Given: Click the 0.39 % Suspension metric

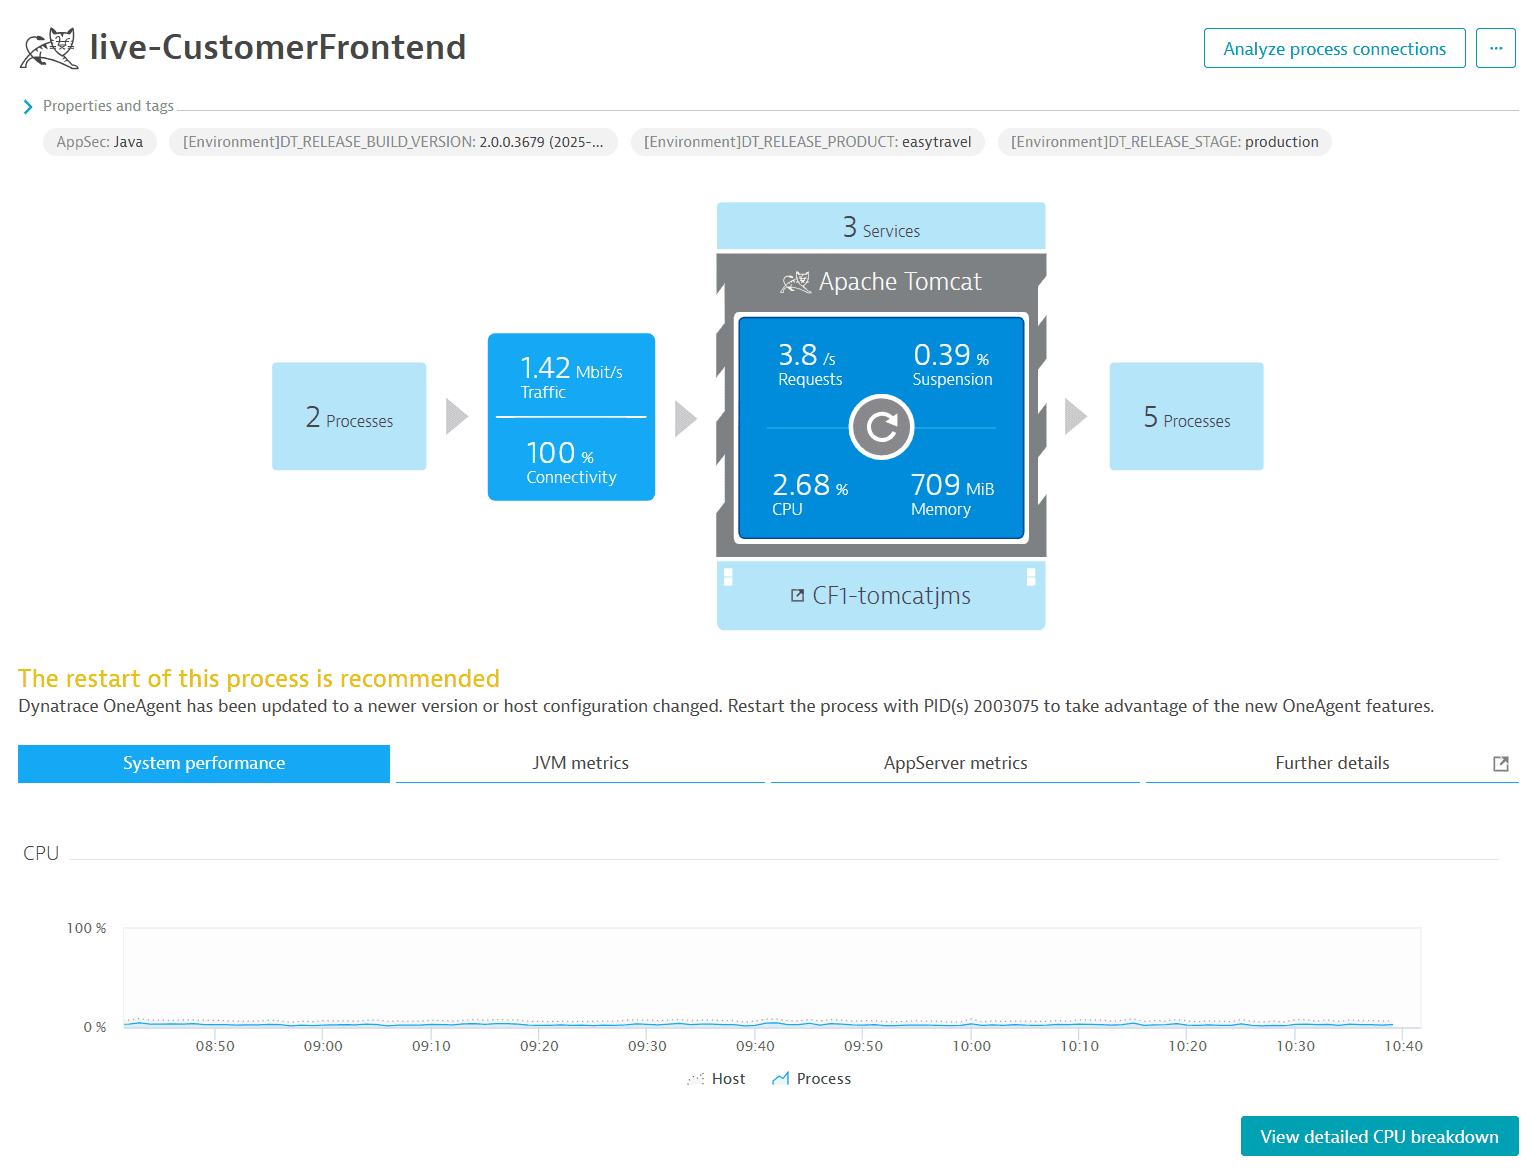Looking at the screenshot, I should point(952,363).
